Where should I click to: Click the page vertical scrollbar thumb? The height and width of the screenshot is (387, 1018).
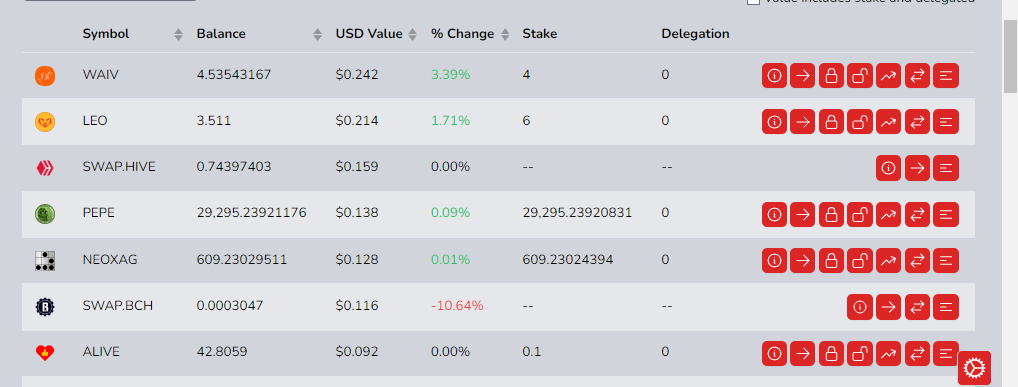click(x=1010, y=56)
